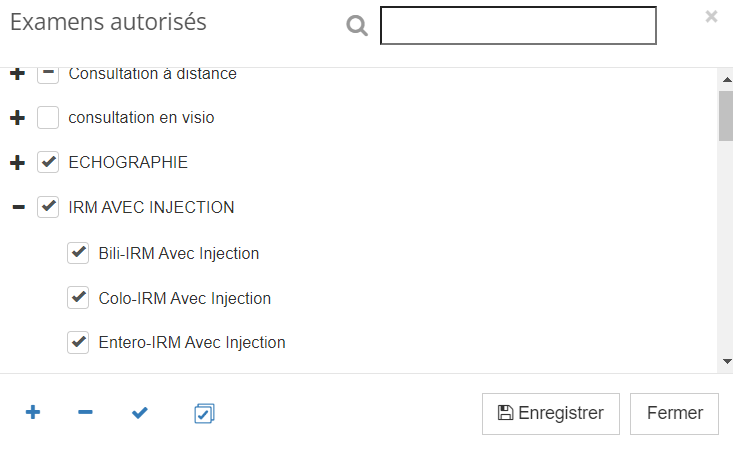733x449 pixels.
Task: Click the magnifying glass search icon
Action: click(x=357, y=26)
